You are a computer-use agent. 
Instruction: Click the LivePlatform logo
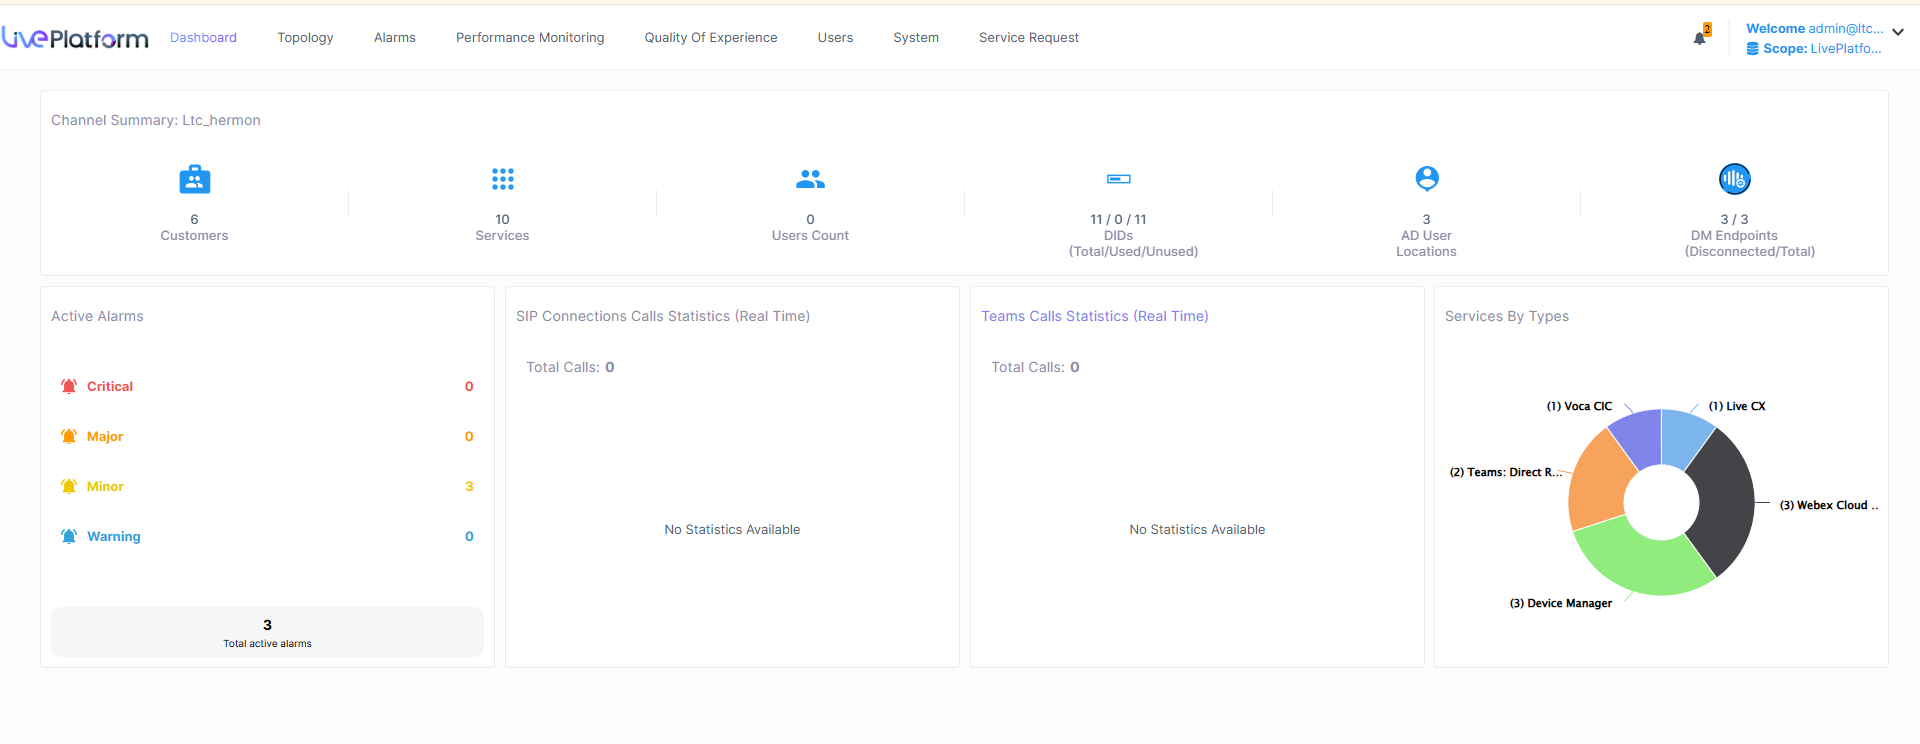click(x=75, y=38)
